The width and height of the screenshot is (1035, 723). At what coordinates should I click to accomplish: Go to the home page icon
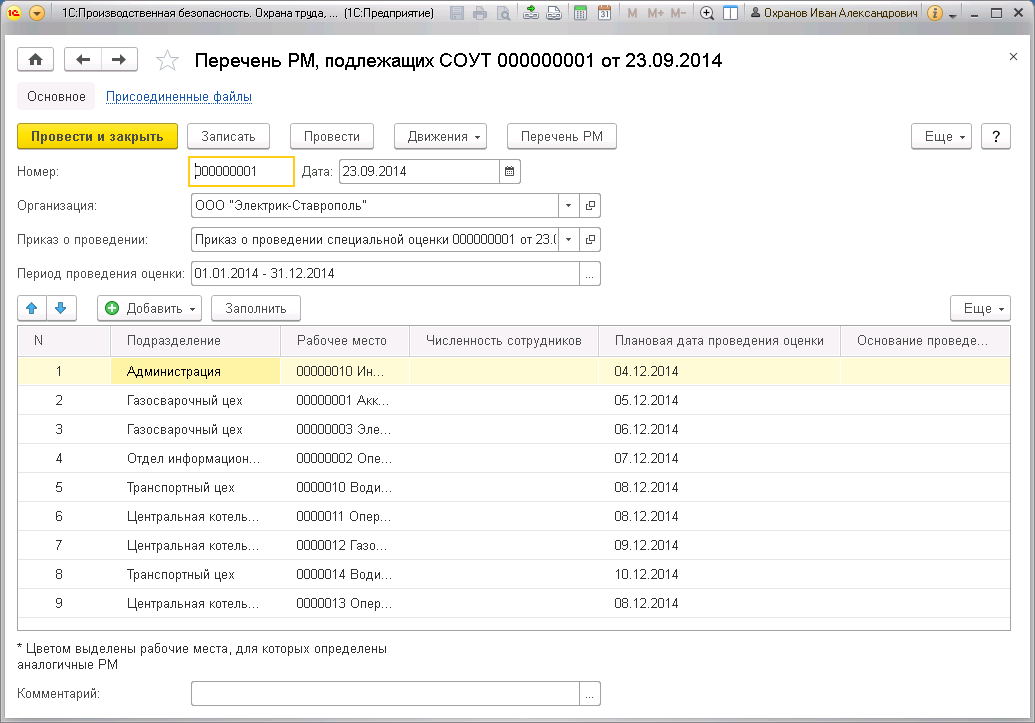click(x=36, y=59)
